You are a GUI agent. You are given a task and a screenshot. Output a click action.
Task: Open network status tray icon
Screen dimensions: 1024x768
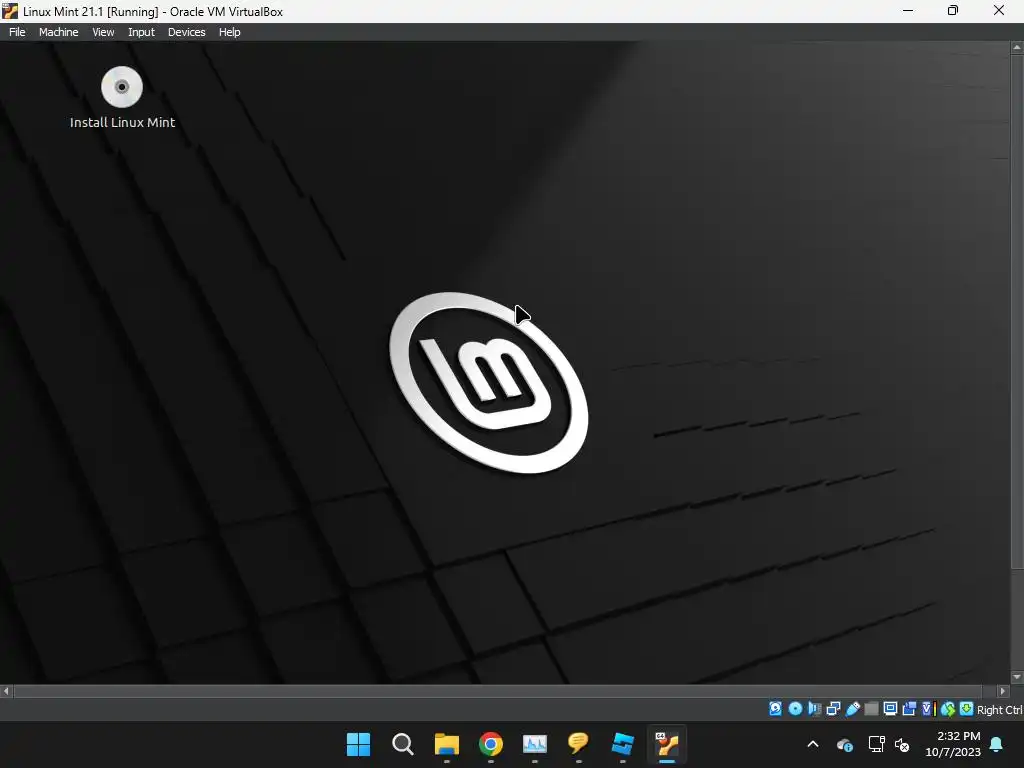pyautogui.click(x=876, y=744)
